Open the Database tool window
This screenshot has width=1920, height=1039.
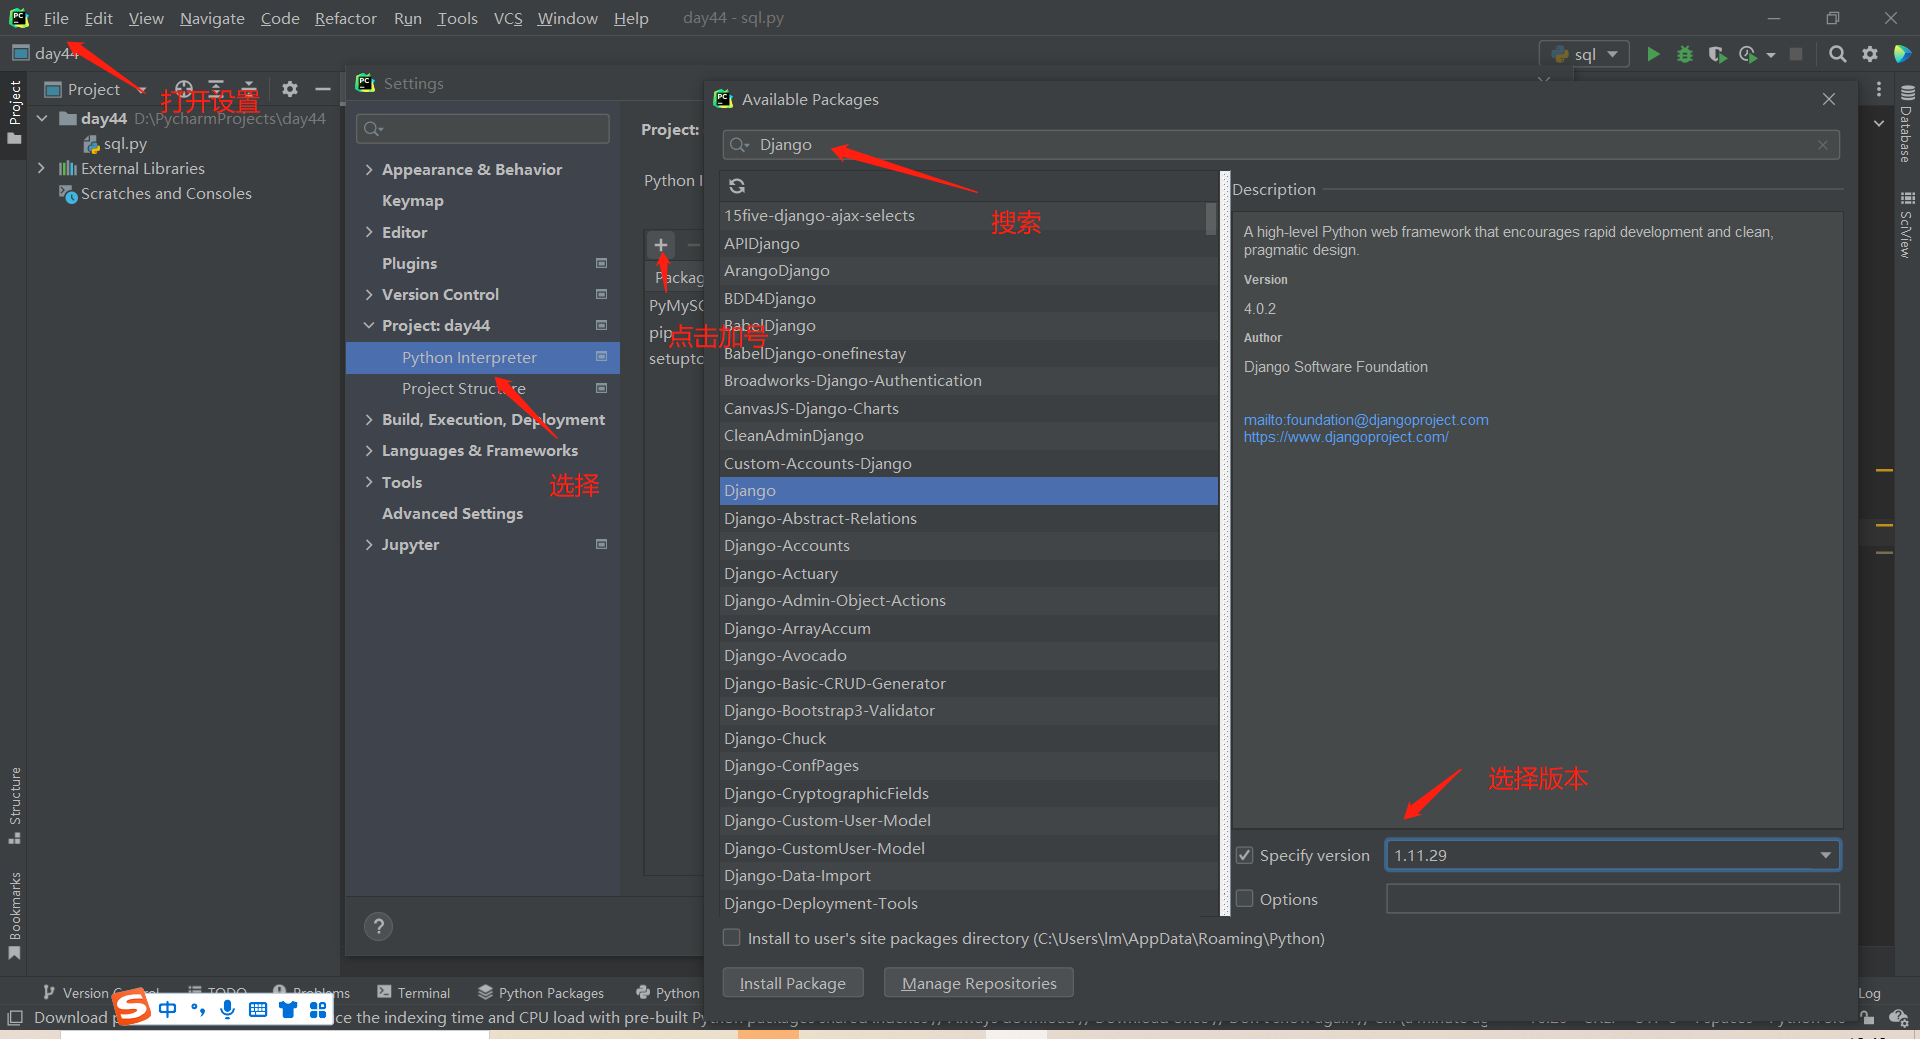click(x=1906, y=123)
